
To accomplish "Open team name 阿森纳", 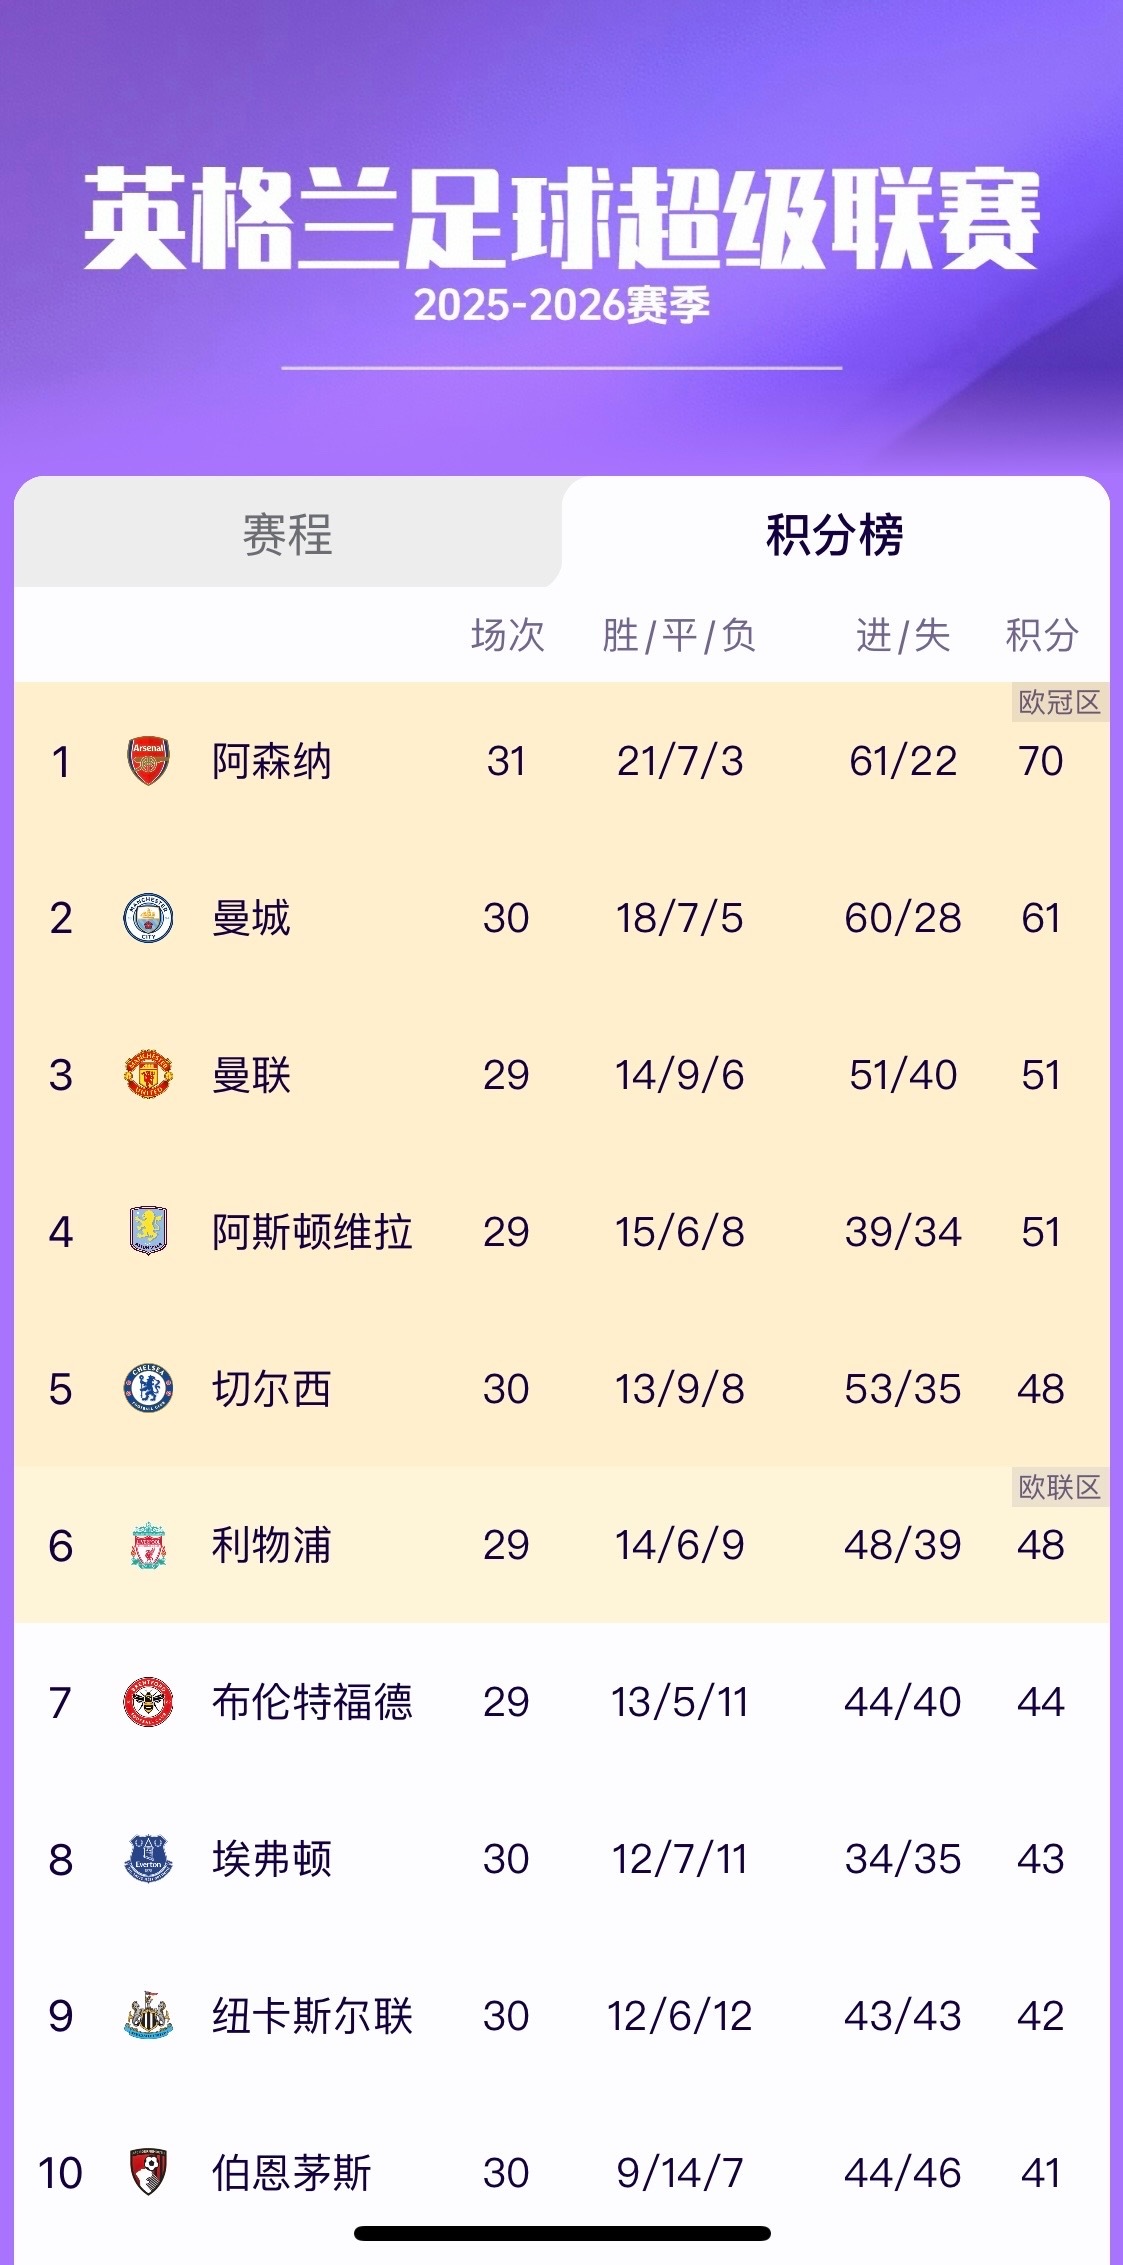I will 271,761.
